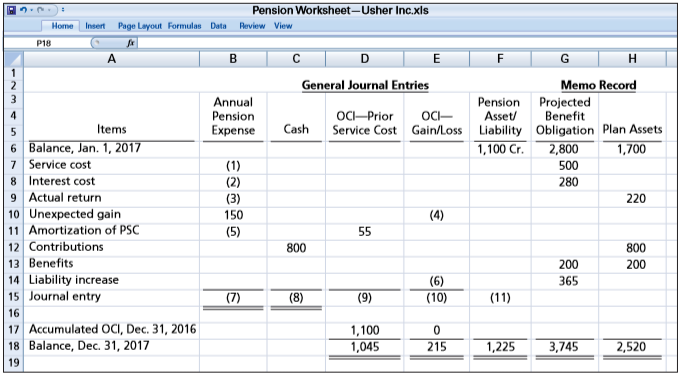Image resolution: width=680 pixels, height=376 pixels.
Task: Select the 2,520 balance cell
Action: click(632, 347)
